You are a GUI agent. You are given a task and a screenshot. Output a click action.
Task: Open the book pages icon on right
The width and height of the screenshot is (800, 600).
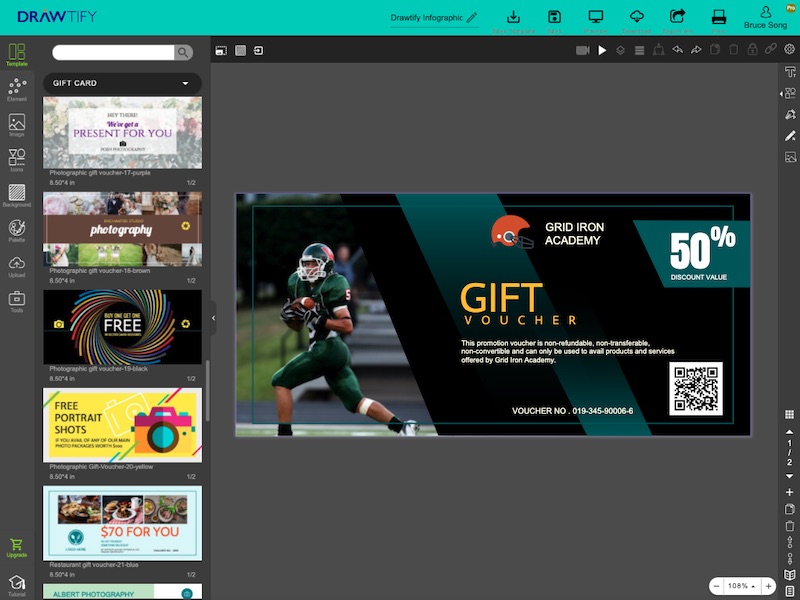pyautogui.click(x=789, y=574)
